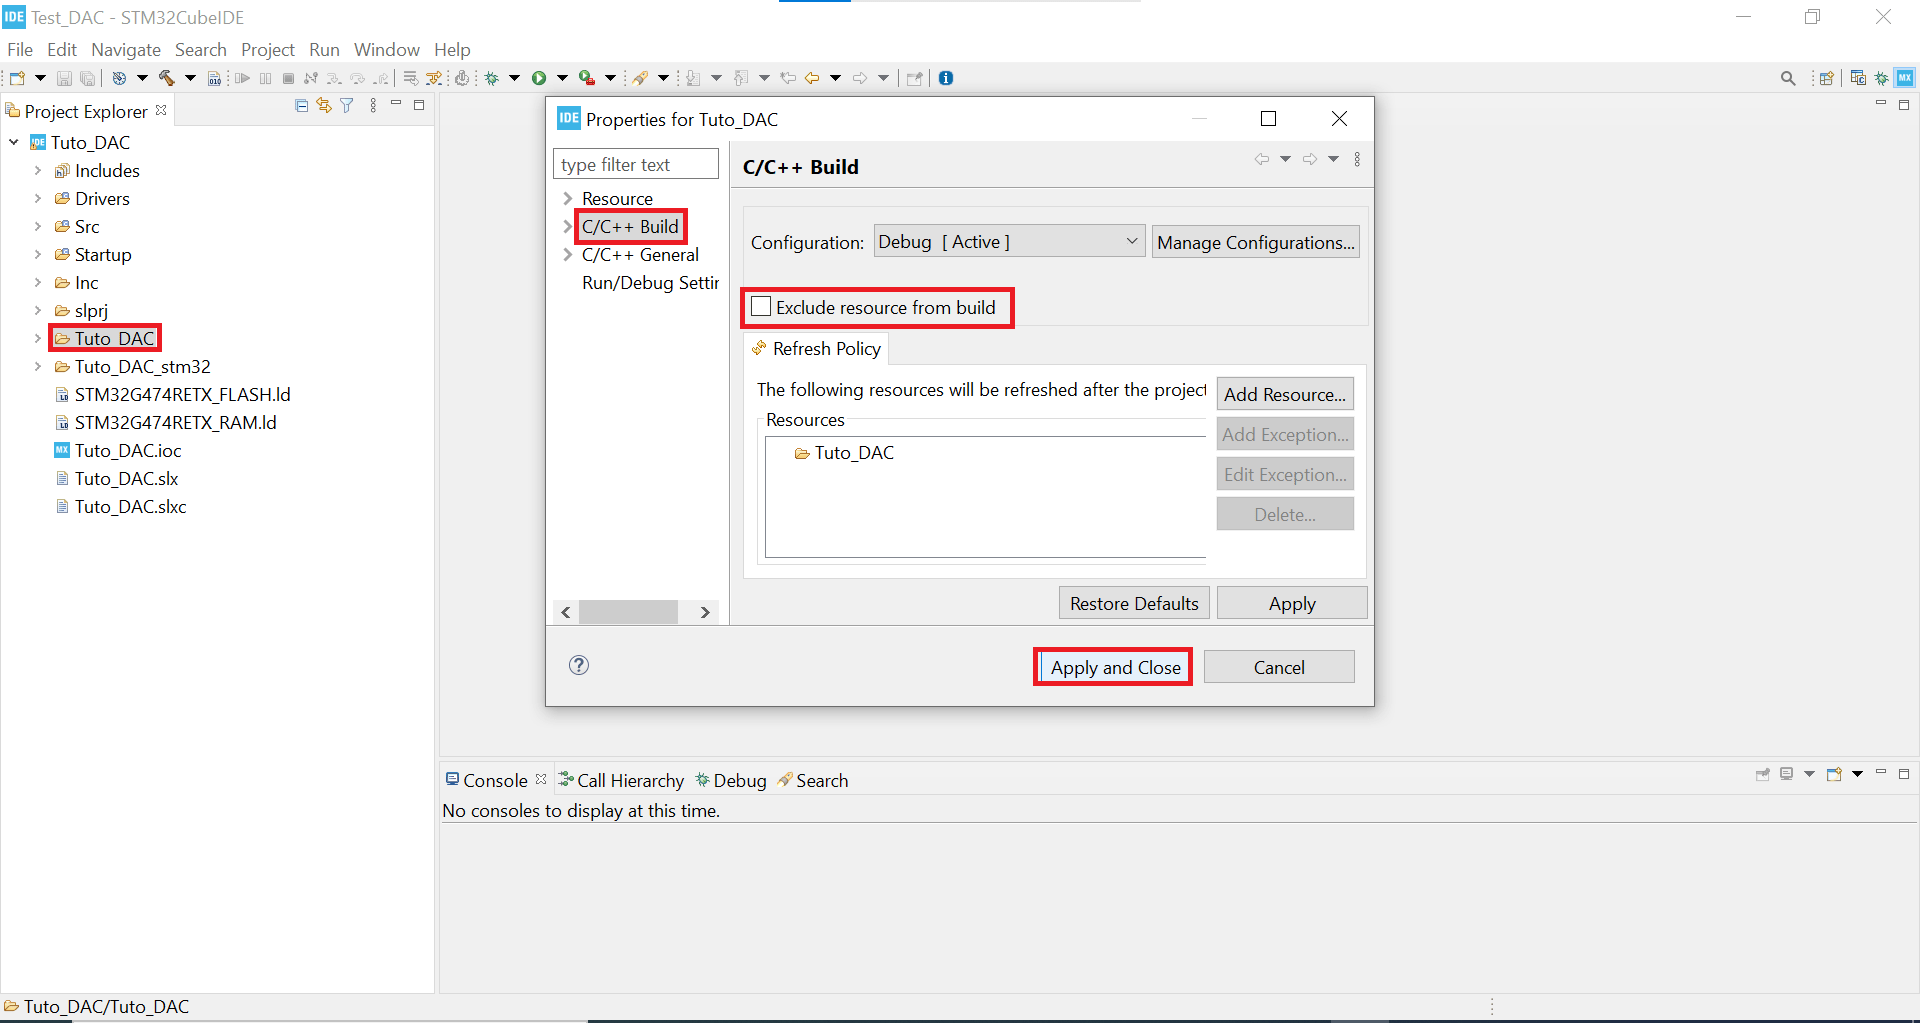1920x1023 pixels.
Task: Click Manage Configurations button
Action: 1256,242
